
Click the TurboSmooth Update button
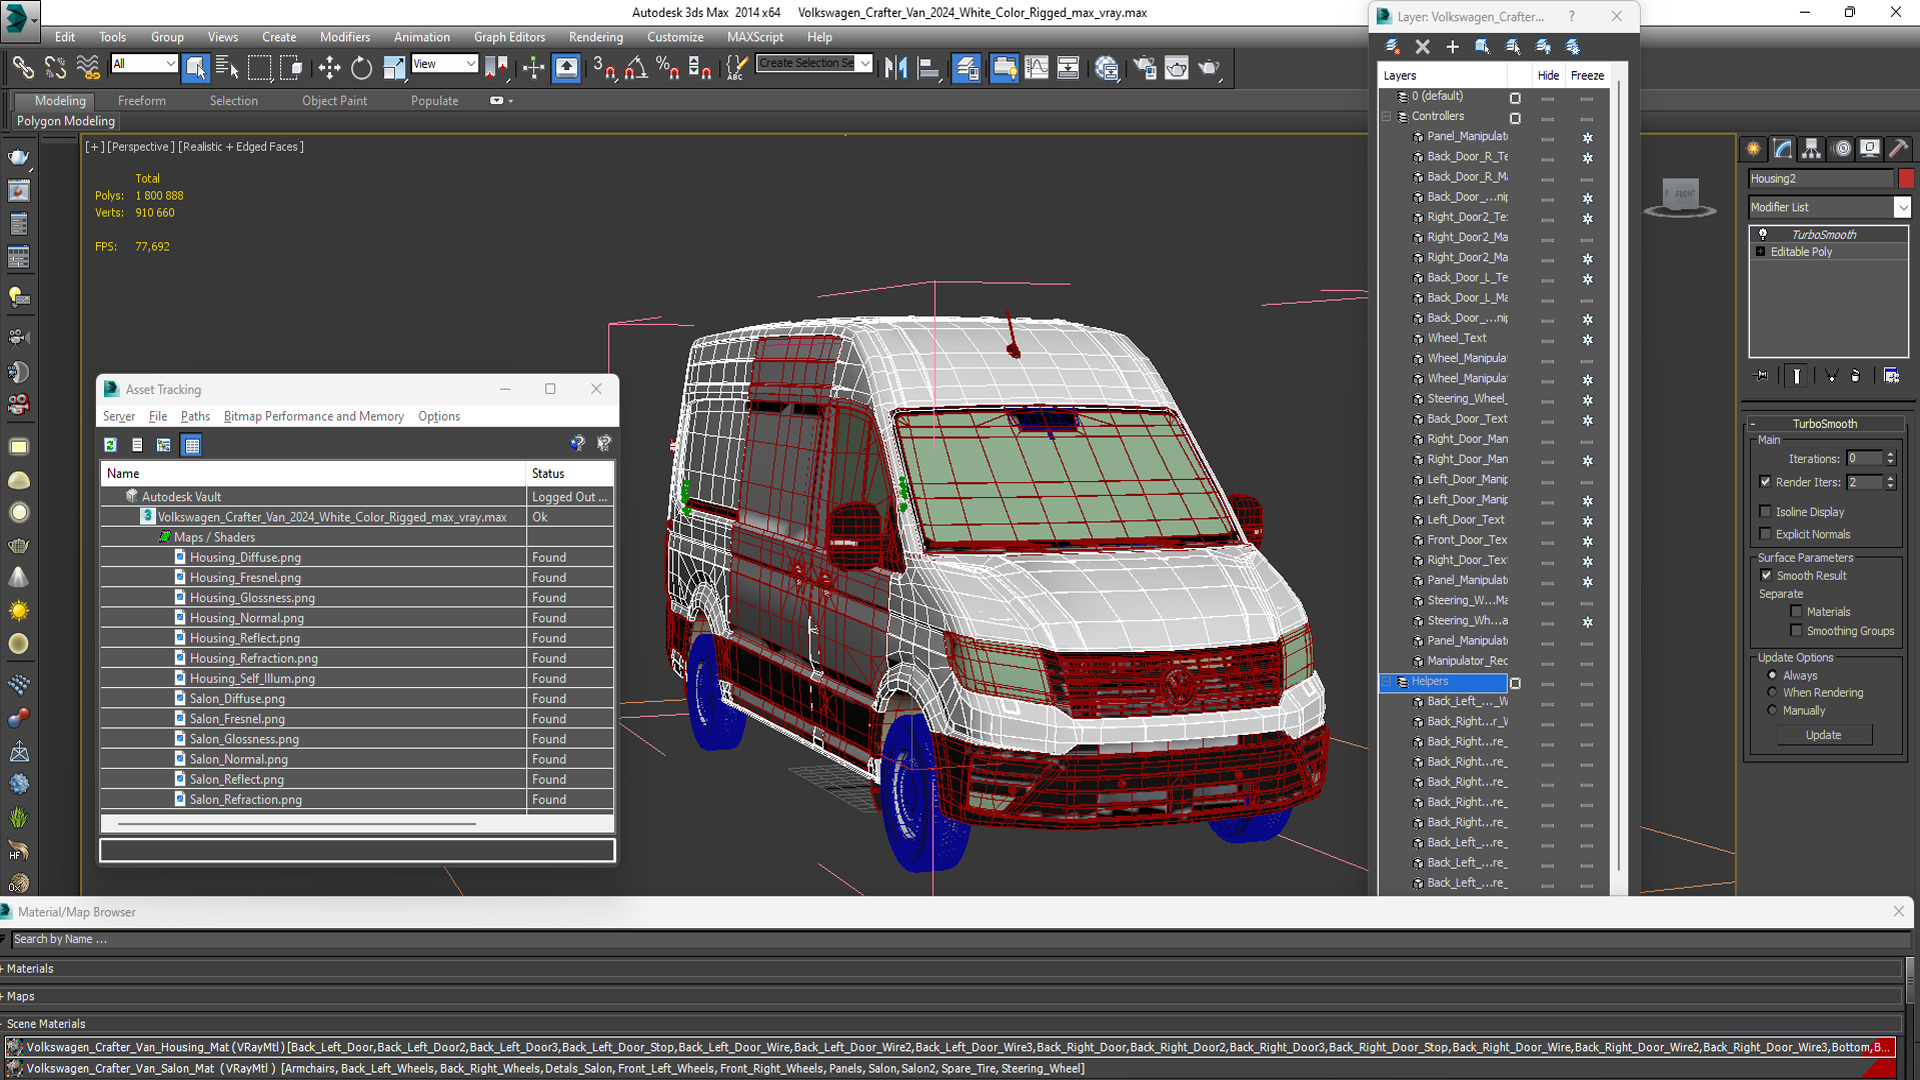(1823, 735)
